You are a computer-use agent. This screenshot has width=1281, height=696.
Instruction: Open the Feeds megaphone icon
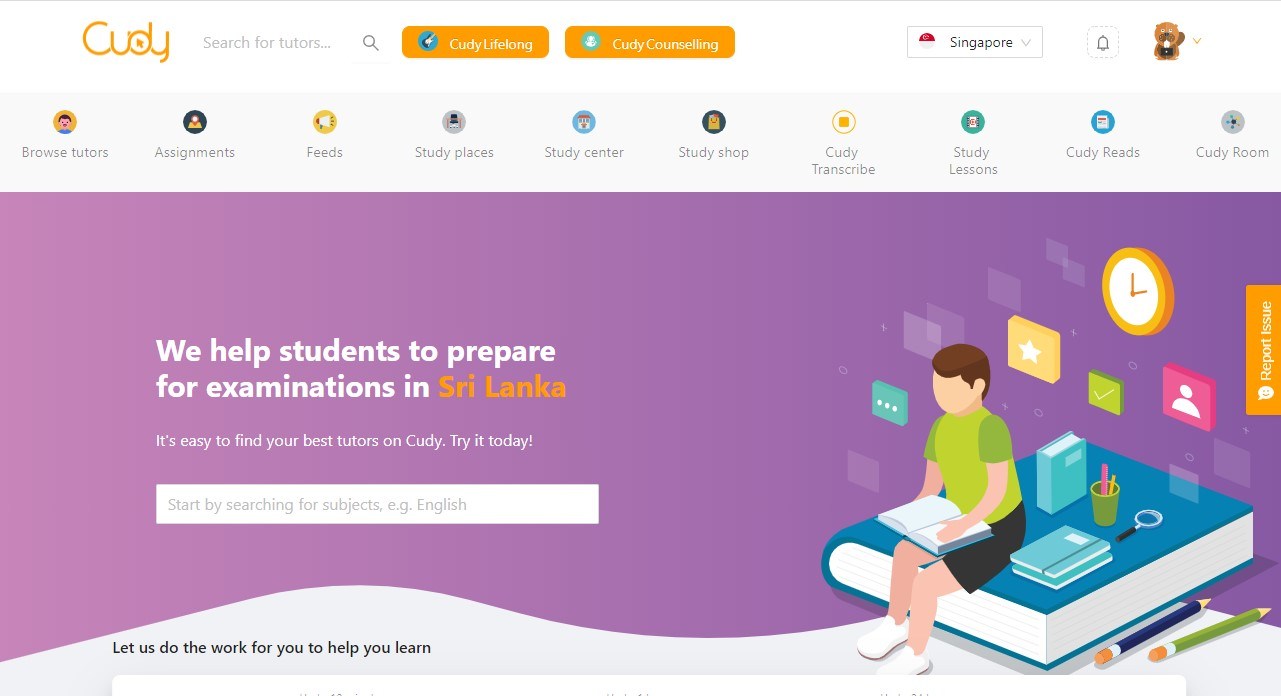(325, 122)
